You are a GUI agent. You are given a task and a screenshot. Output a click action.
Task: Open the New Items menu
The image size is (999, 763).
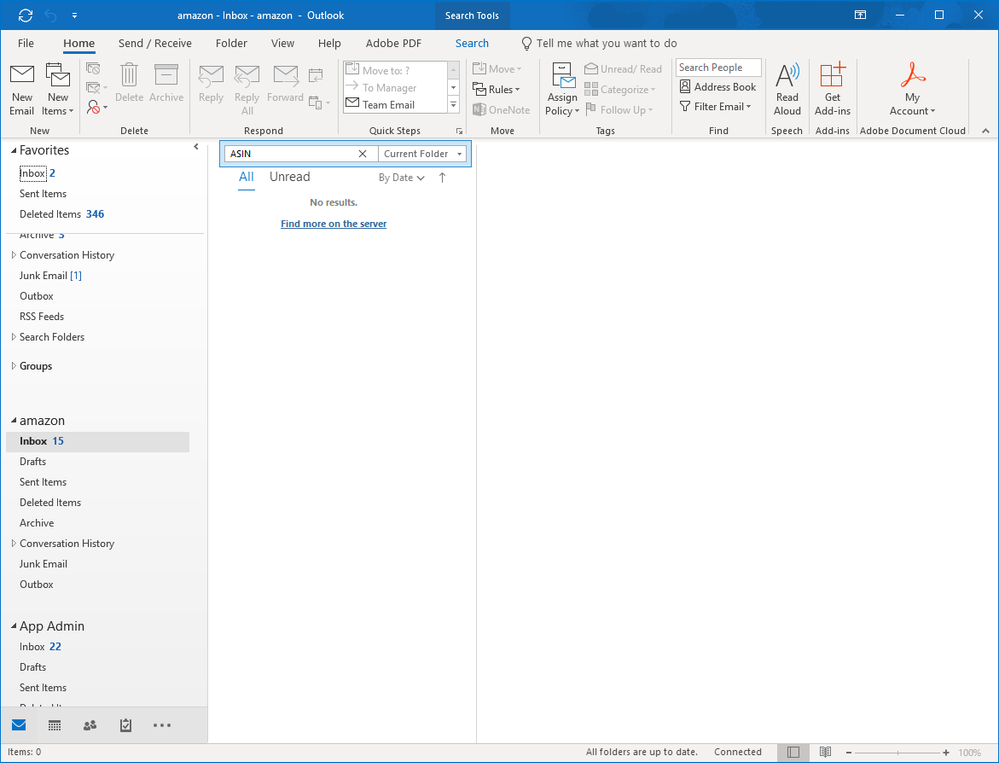[57, 89]
